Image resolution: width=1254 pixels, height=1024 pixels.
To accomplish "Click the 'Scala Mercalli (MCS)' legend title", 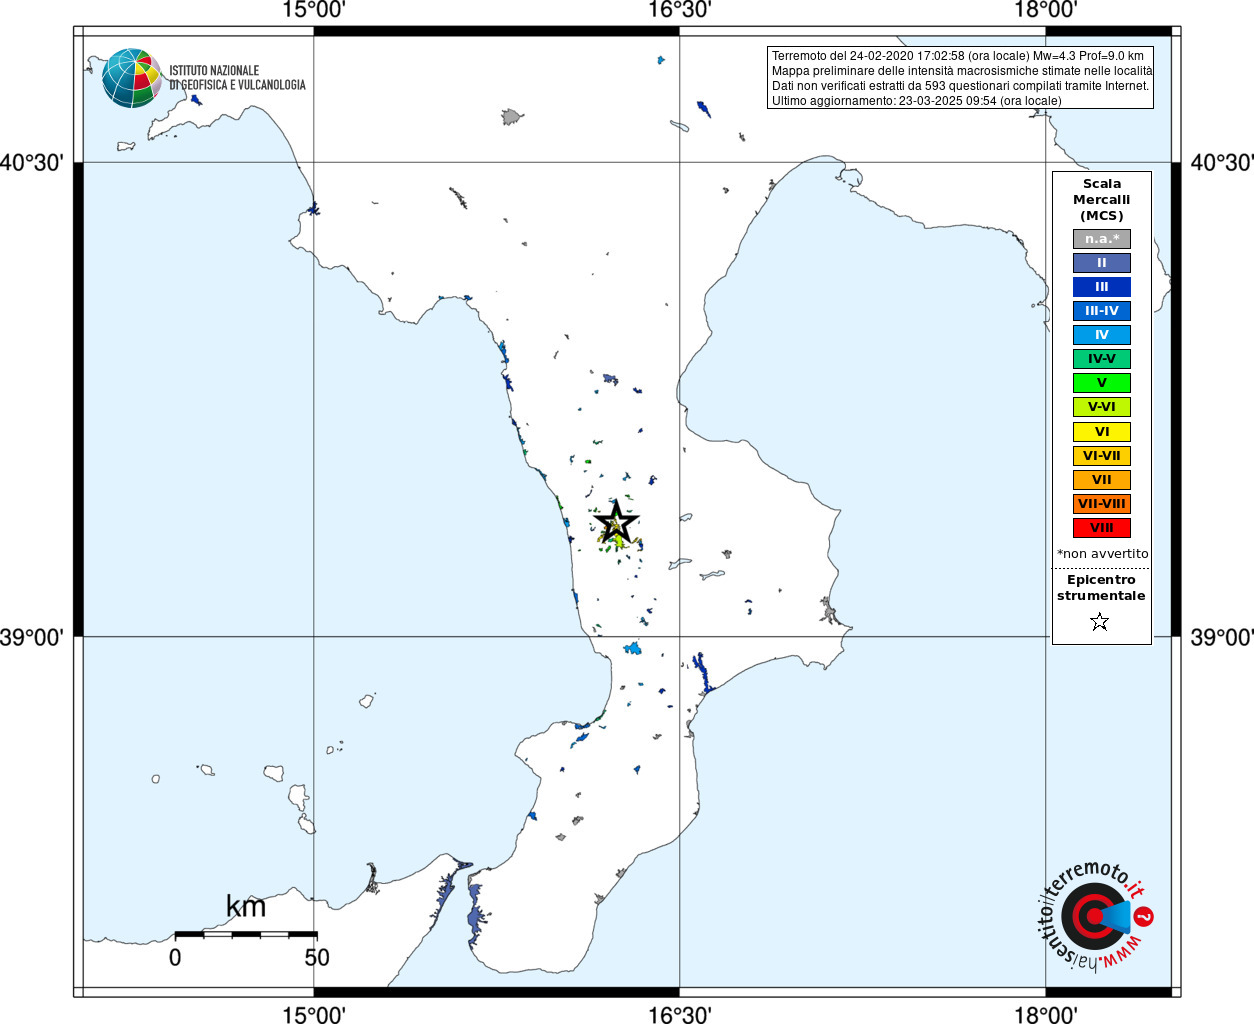I will pos(1102,200).
